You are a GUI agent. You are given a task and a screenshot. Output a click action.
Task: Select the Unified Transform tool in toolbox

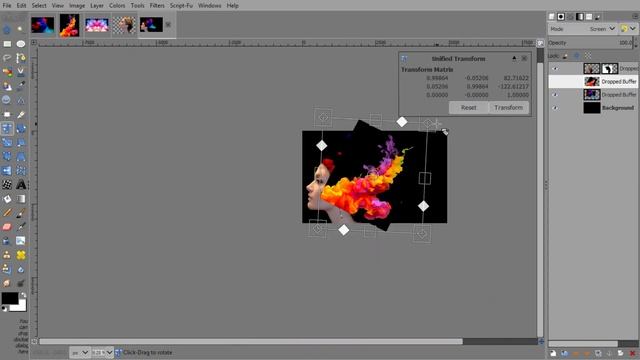7,128
